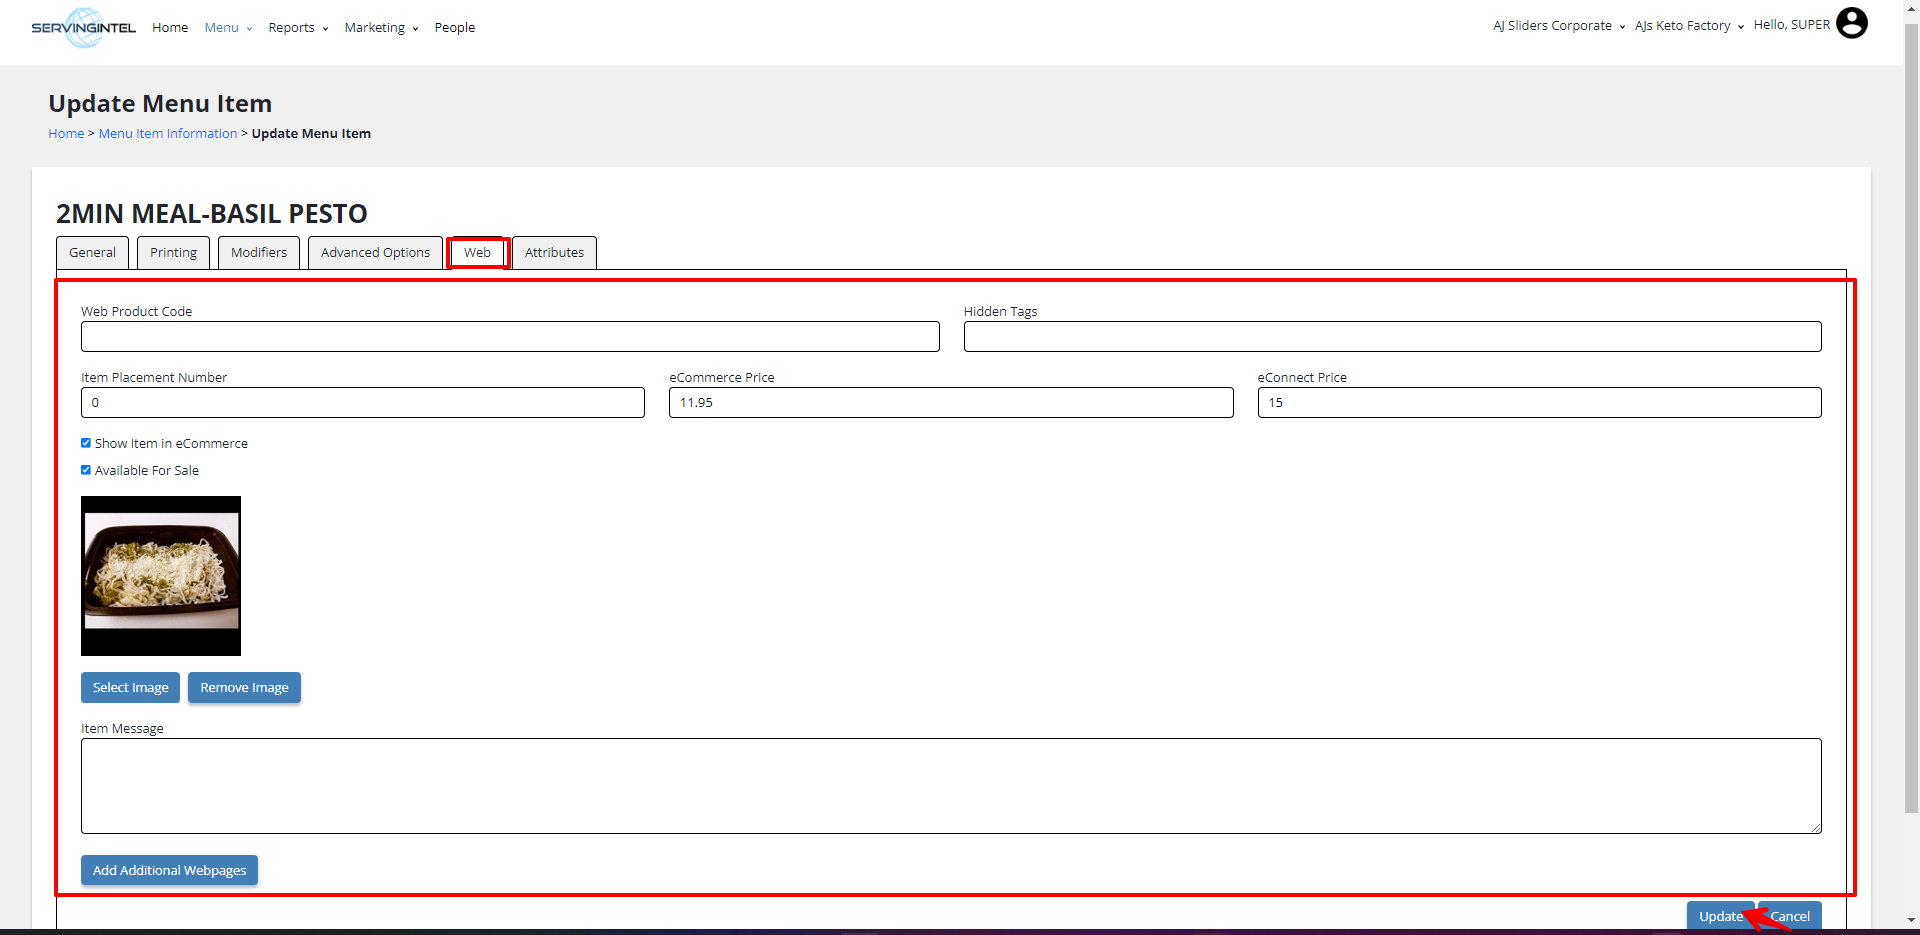The width and height of the screenshot is (1920, 935).
Task: Expand the Marketing dropdown menu
Action: (380, 28)
